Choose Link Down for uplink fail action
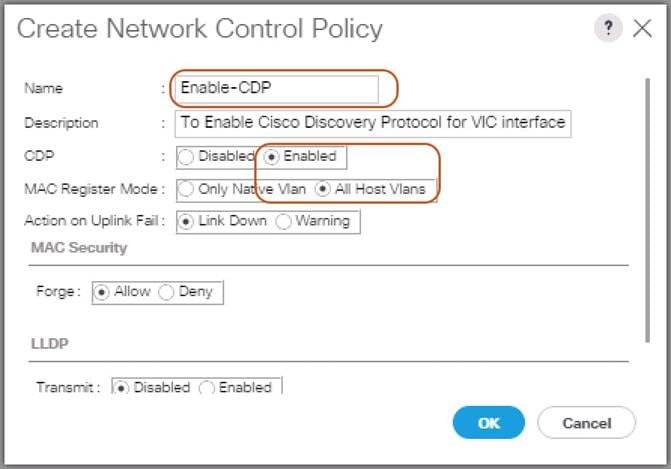Screen dimensions: 671x469 click(x=186, y=221)
